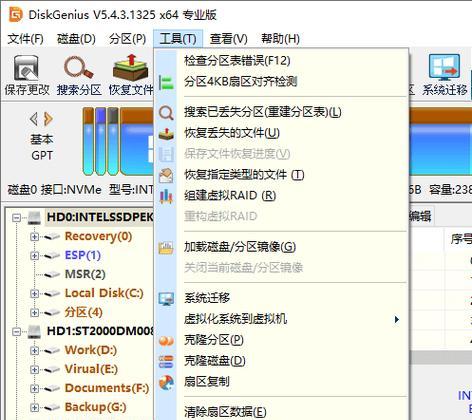Click the load disk image folder icon
The height and width of the screenshot is (420, 472).
166,247
